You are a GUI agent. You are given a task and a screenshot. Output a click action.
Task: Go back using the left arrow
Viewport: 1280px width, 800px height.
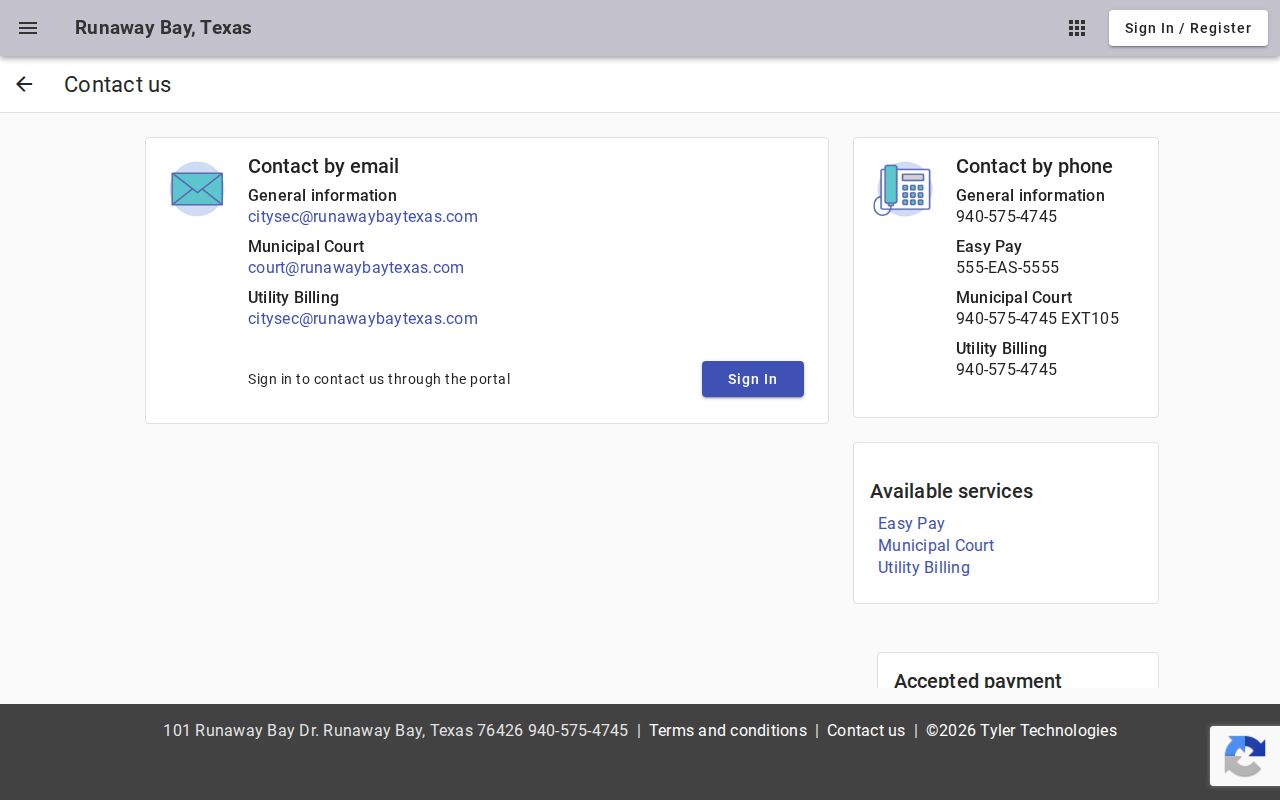pos(24,84)
